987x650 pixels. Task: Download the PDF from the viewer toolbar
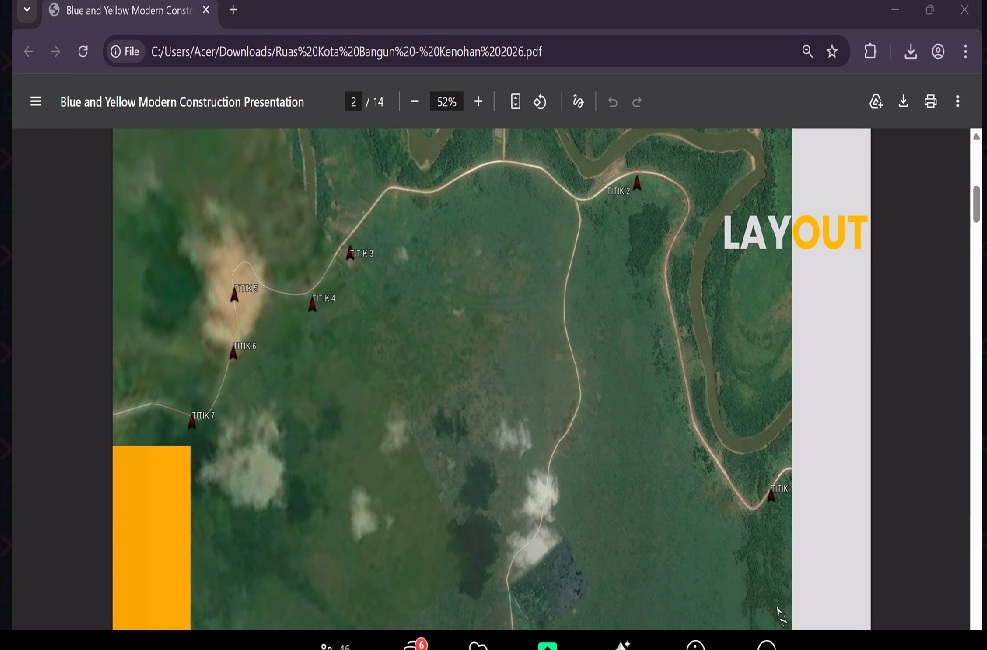pyautogui.click(x=903, y=102)
